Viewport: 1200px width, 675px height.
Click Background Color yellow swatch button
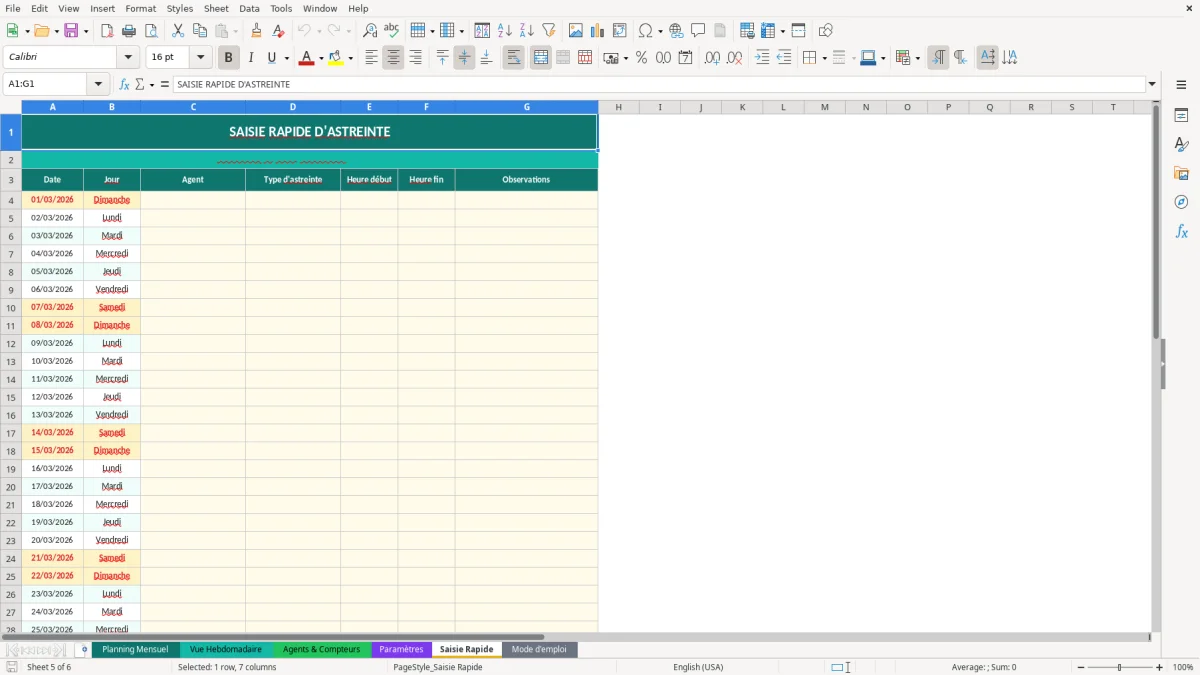[335, 58]
